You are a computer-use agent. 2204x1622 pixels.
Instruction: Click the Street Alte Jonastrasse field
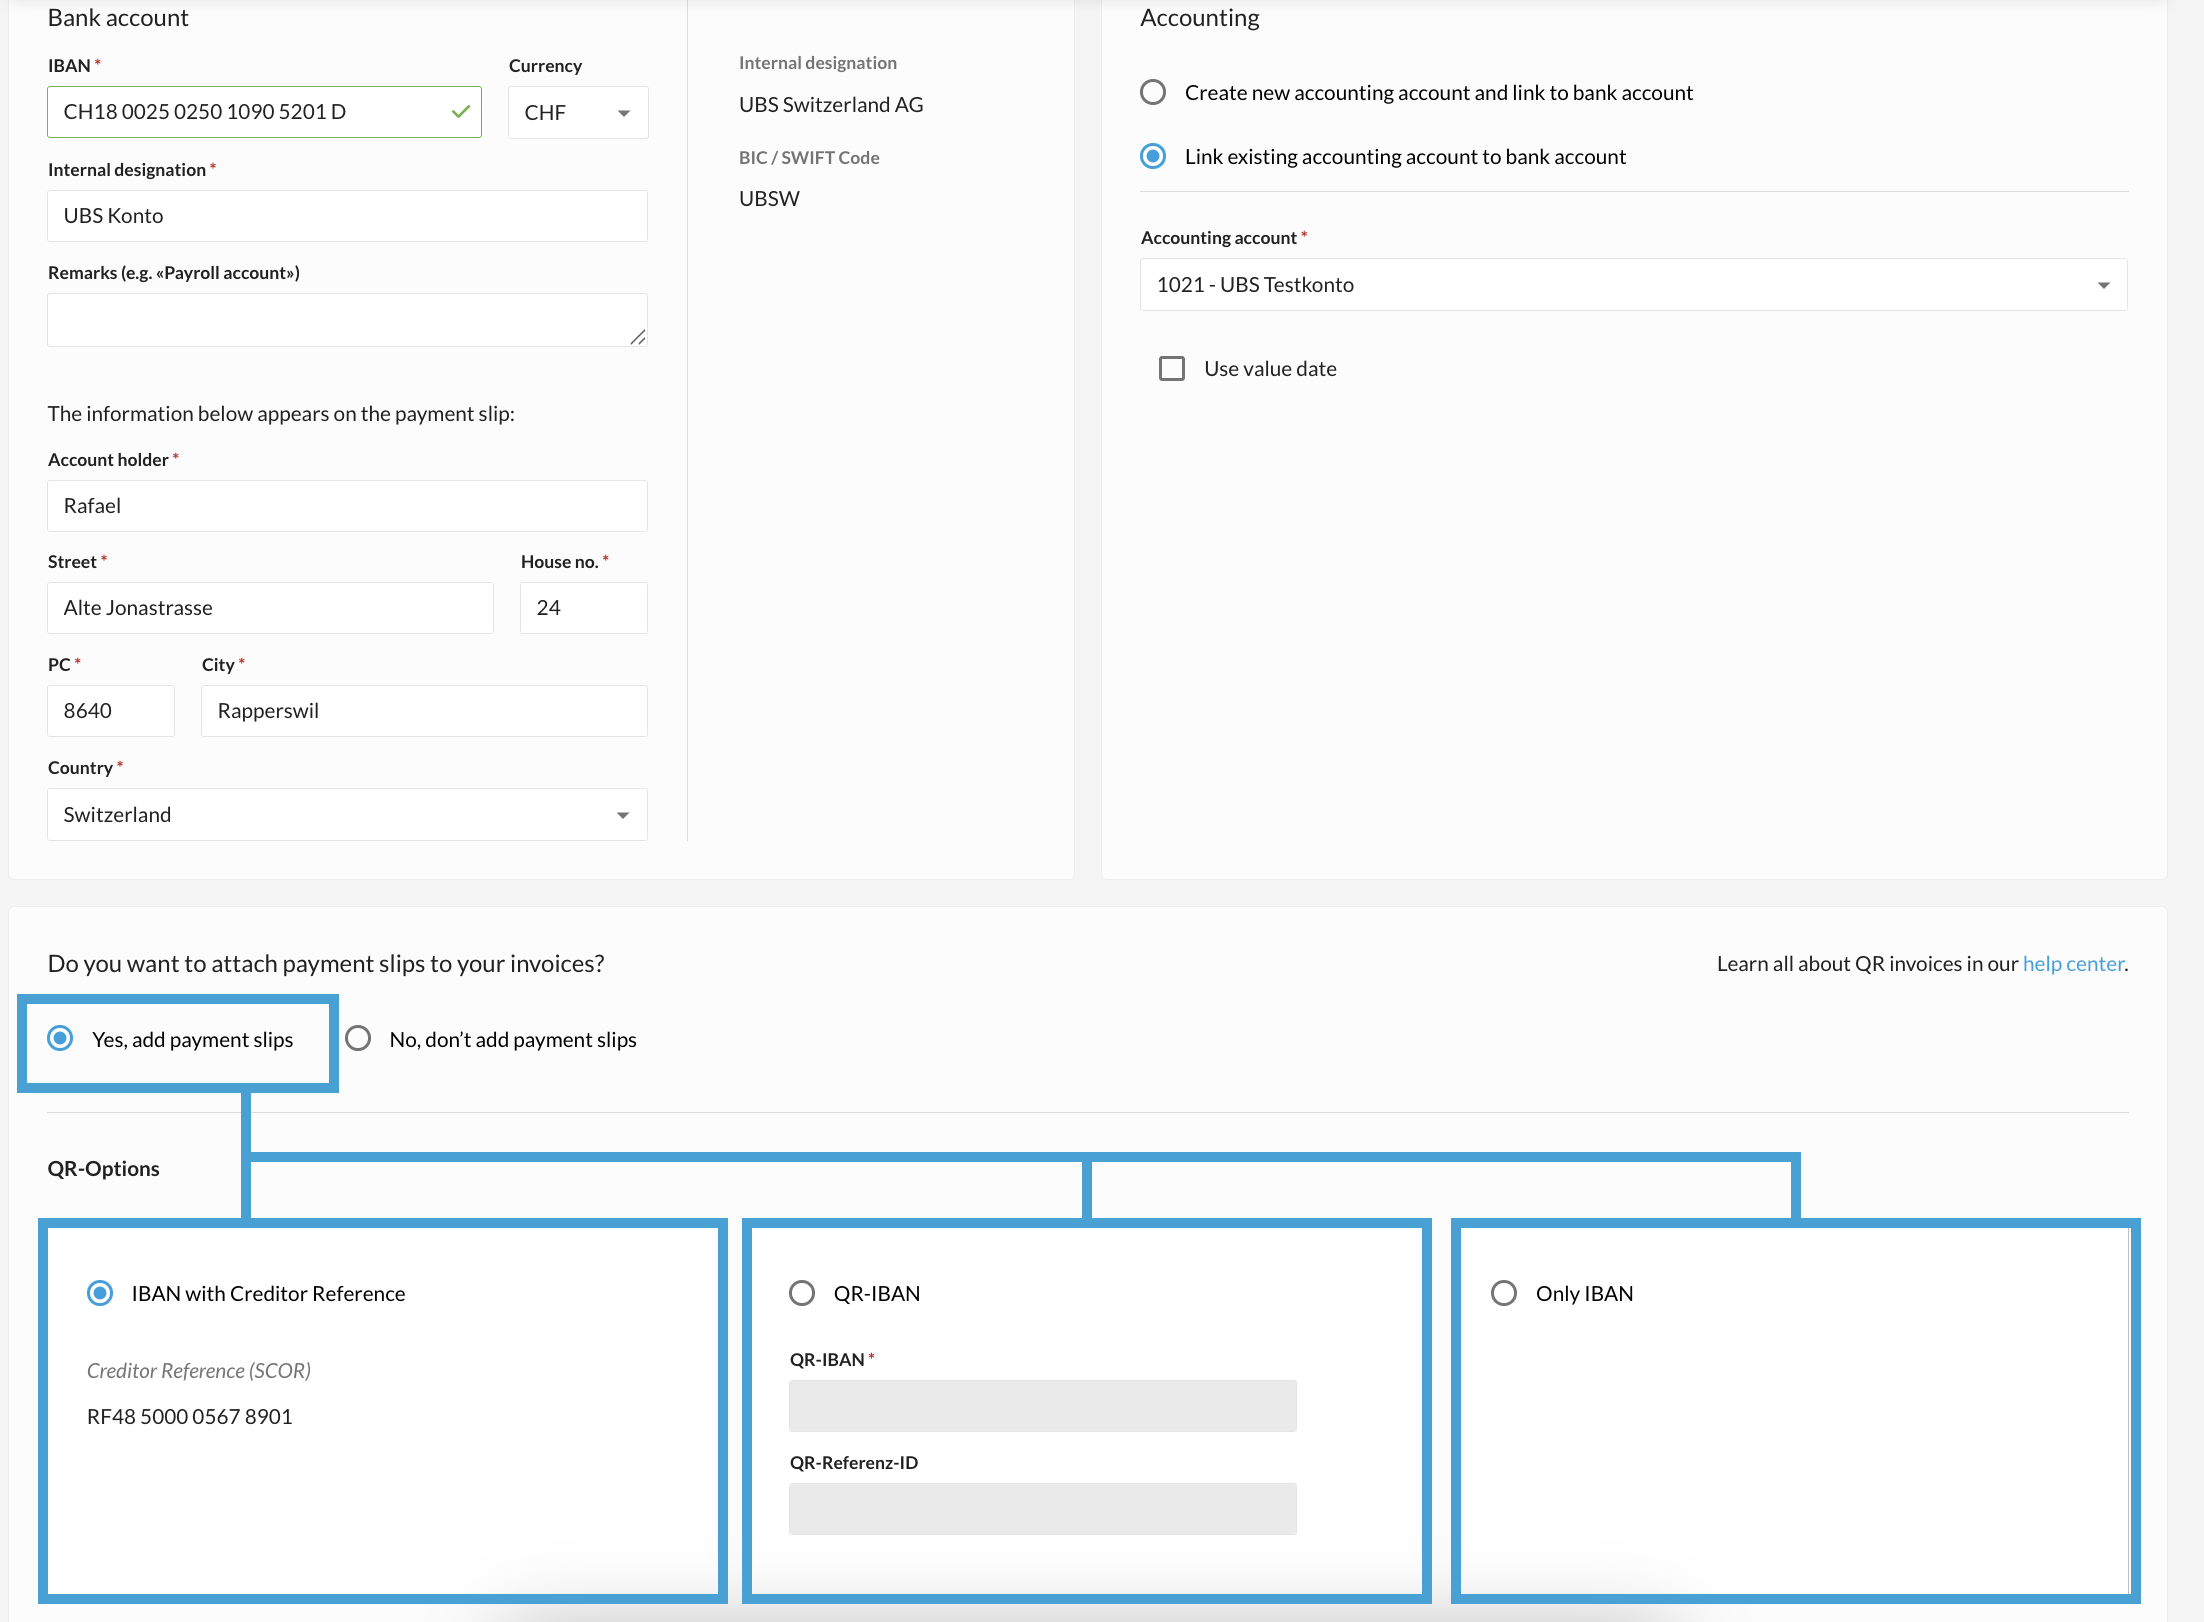[x=270, y=608]
